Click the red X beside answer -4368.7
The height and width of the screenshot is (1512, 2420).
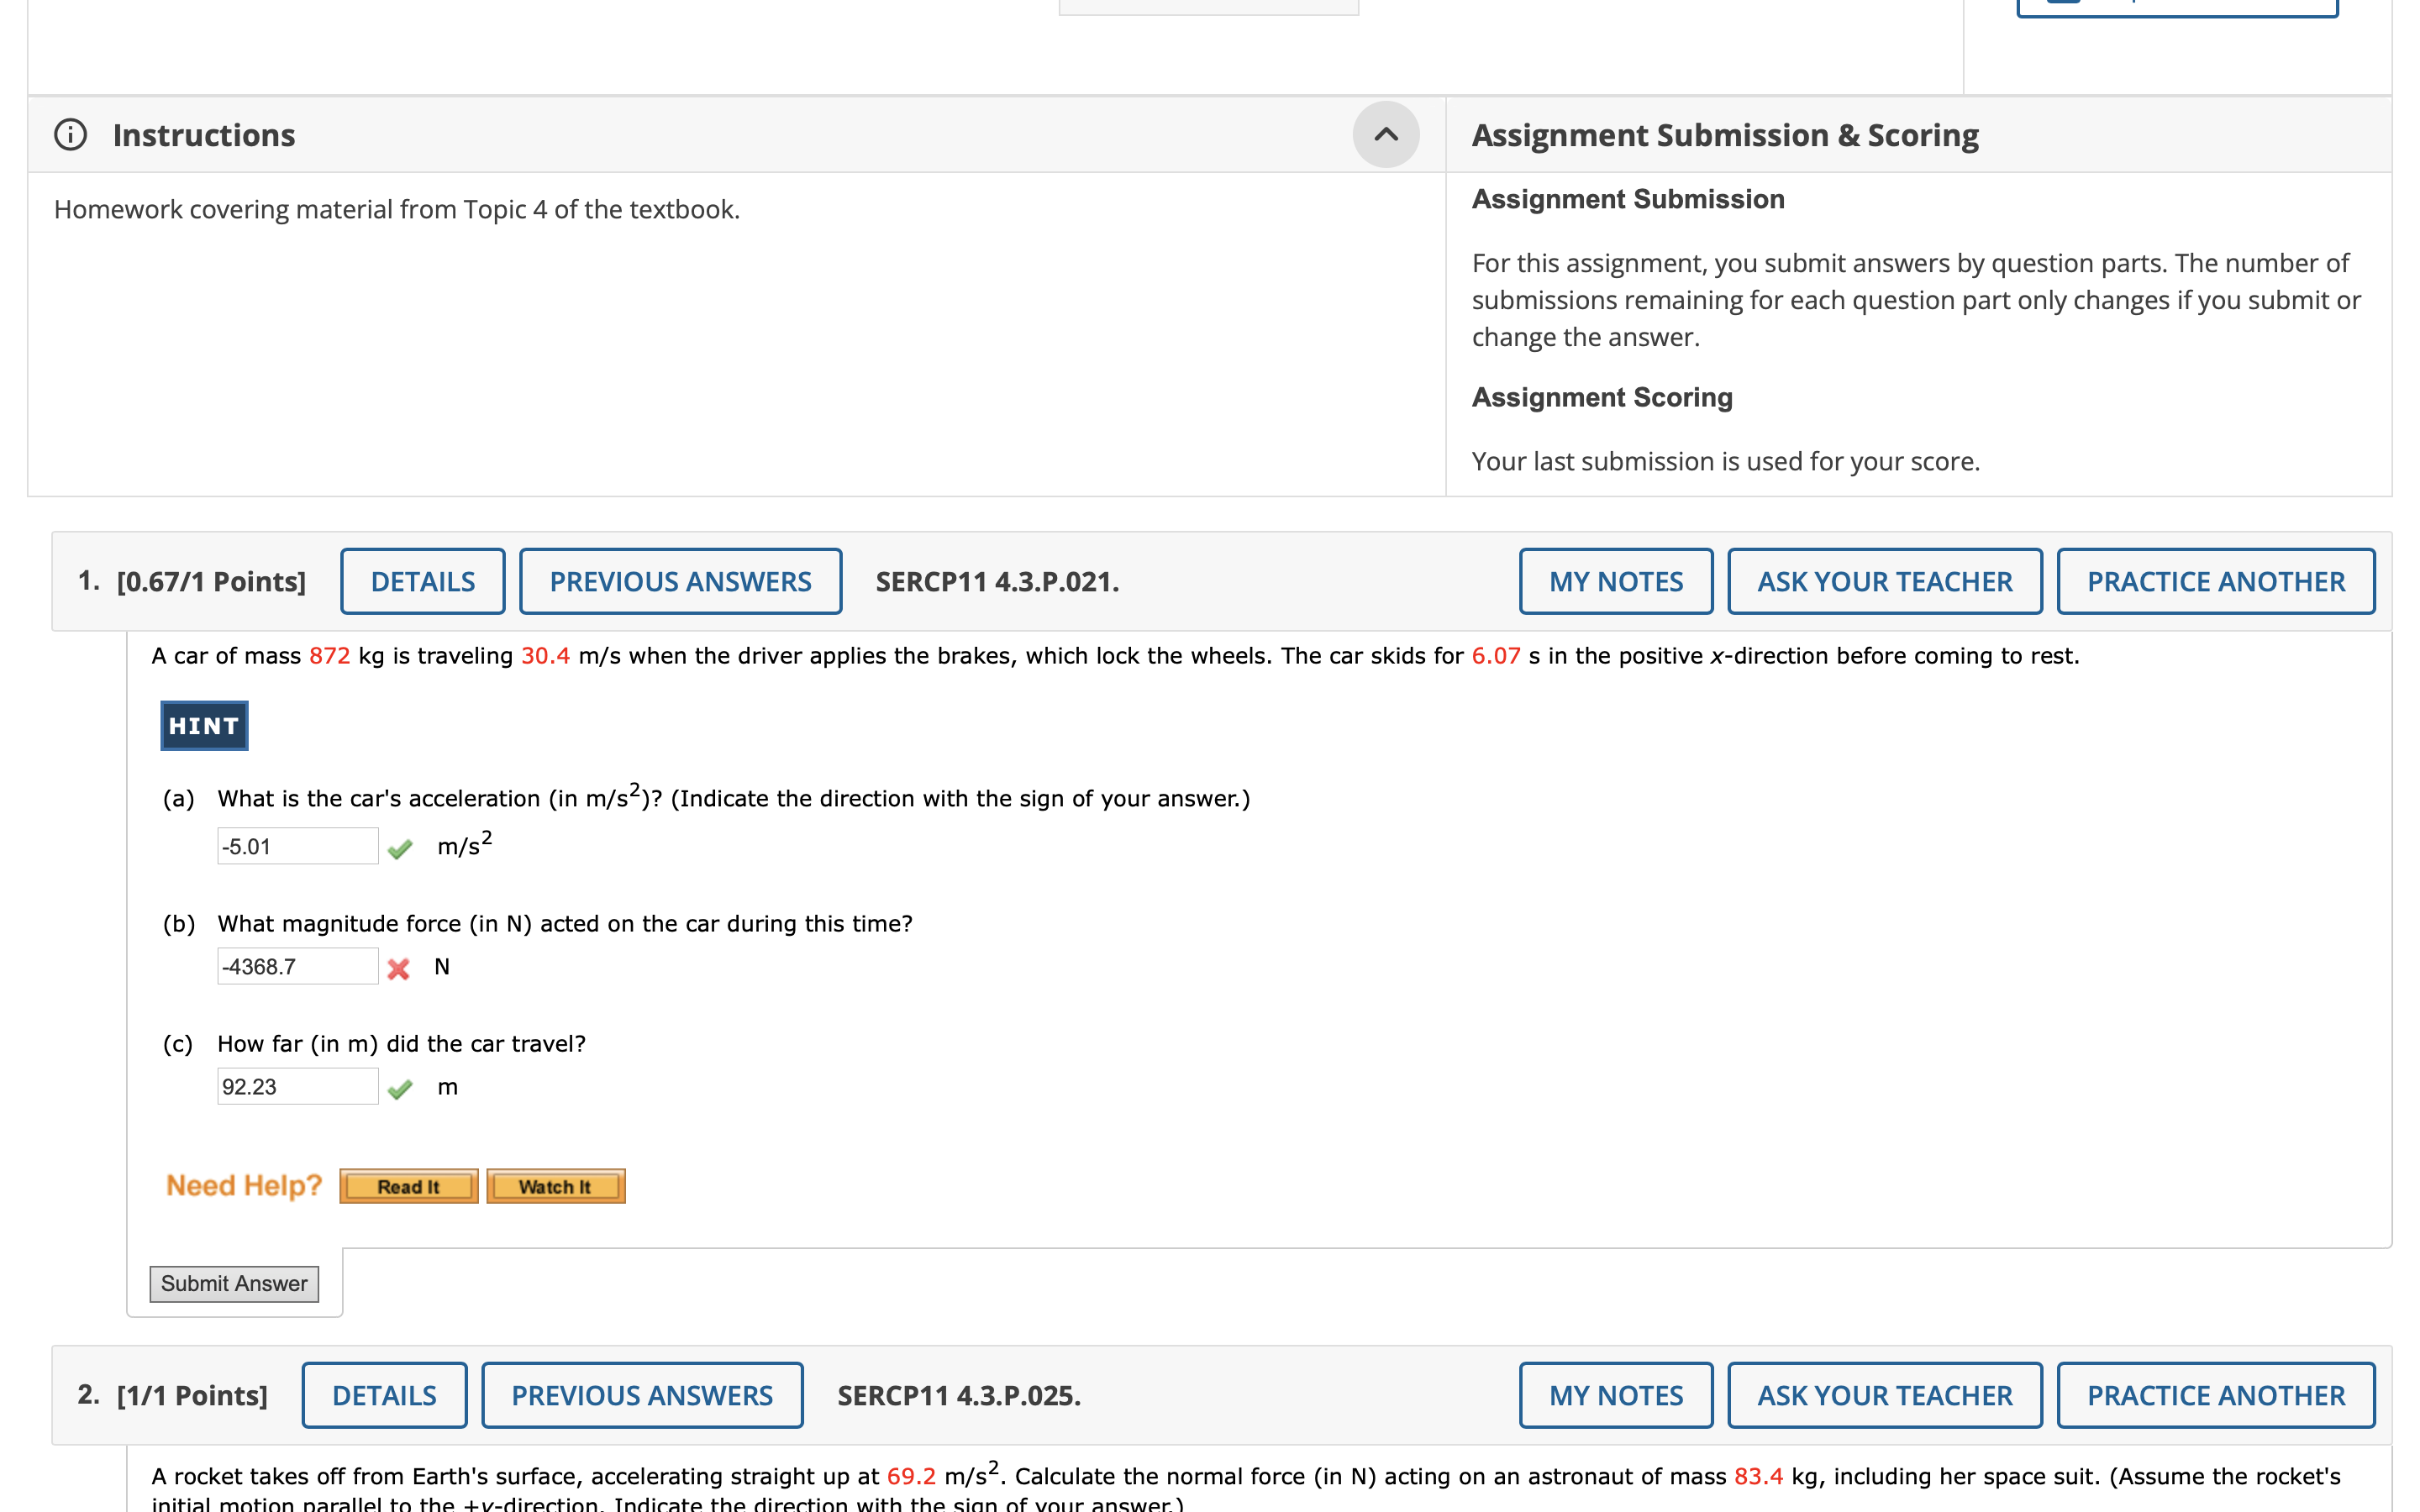[400, 966]
